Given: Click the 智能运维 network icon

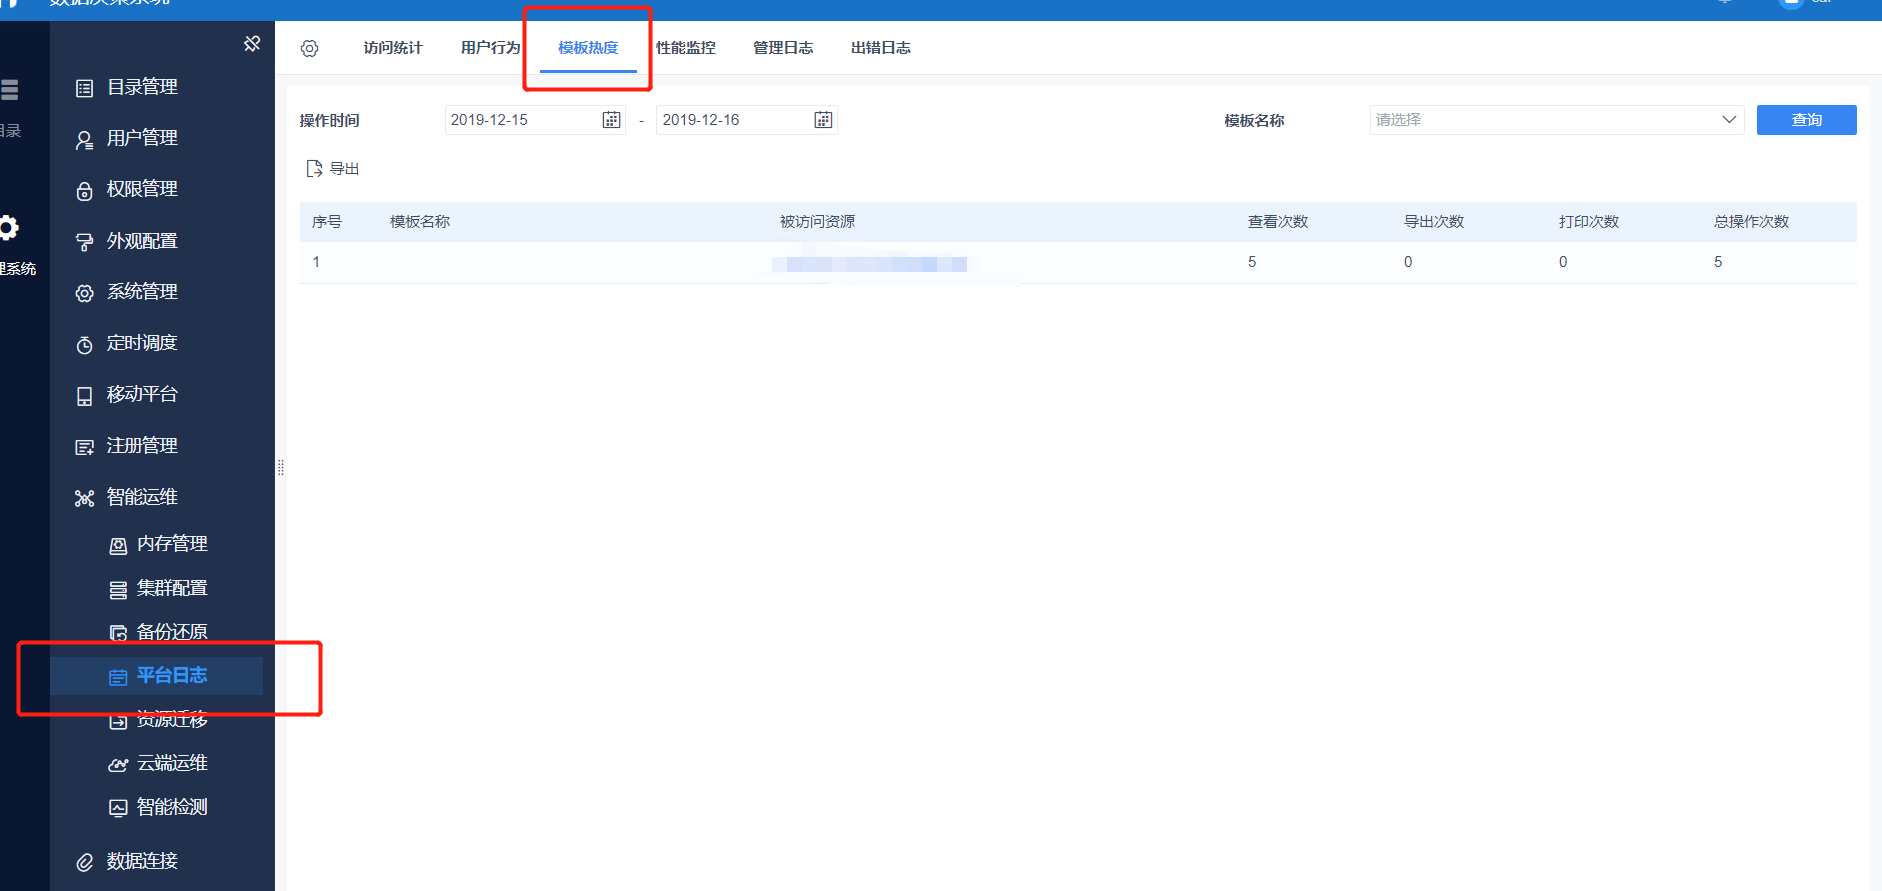Looking at the screenshot, I should 85,498.
